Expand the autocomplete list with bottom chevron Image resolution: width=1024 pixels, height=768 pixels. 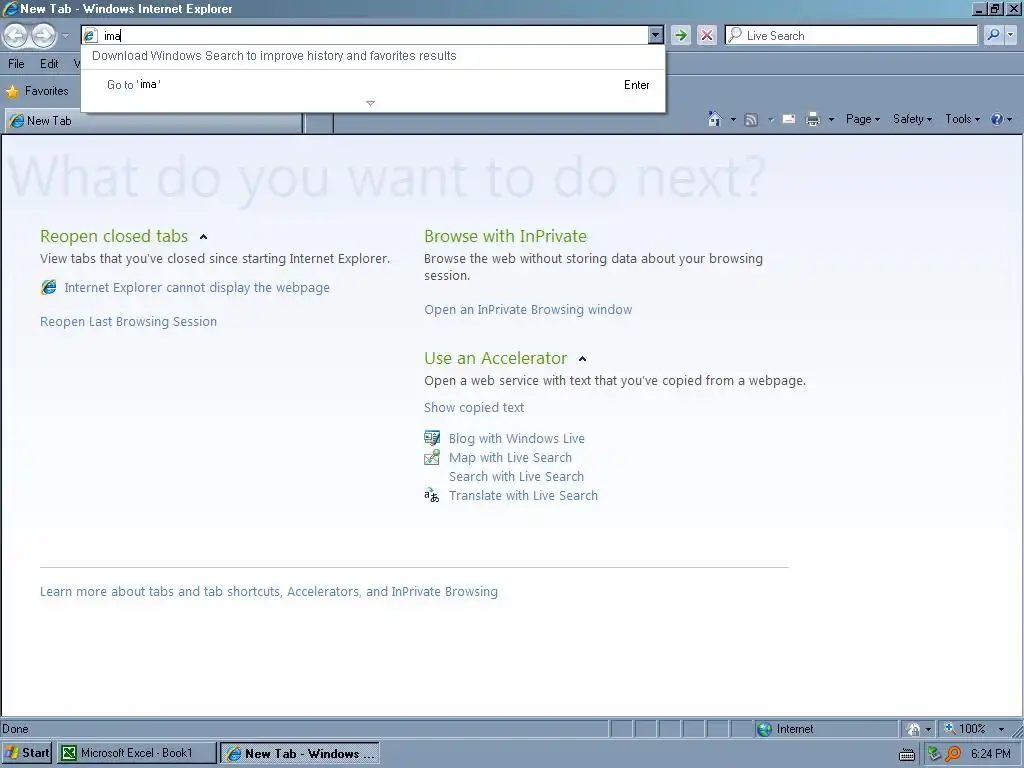click(370, 103)
